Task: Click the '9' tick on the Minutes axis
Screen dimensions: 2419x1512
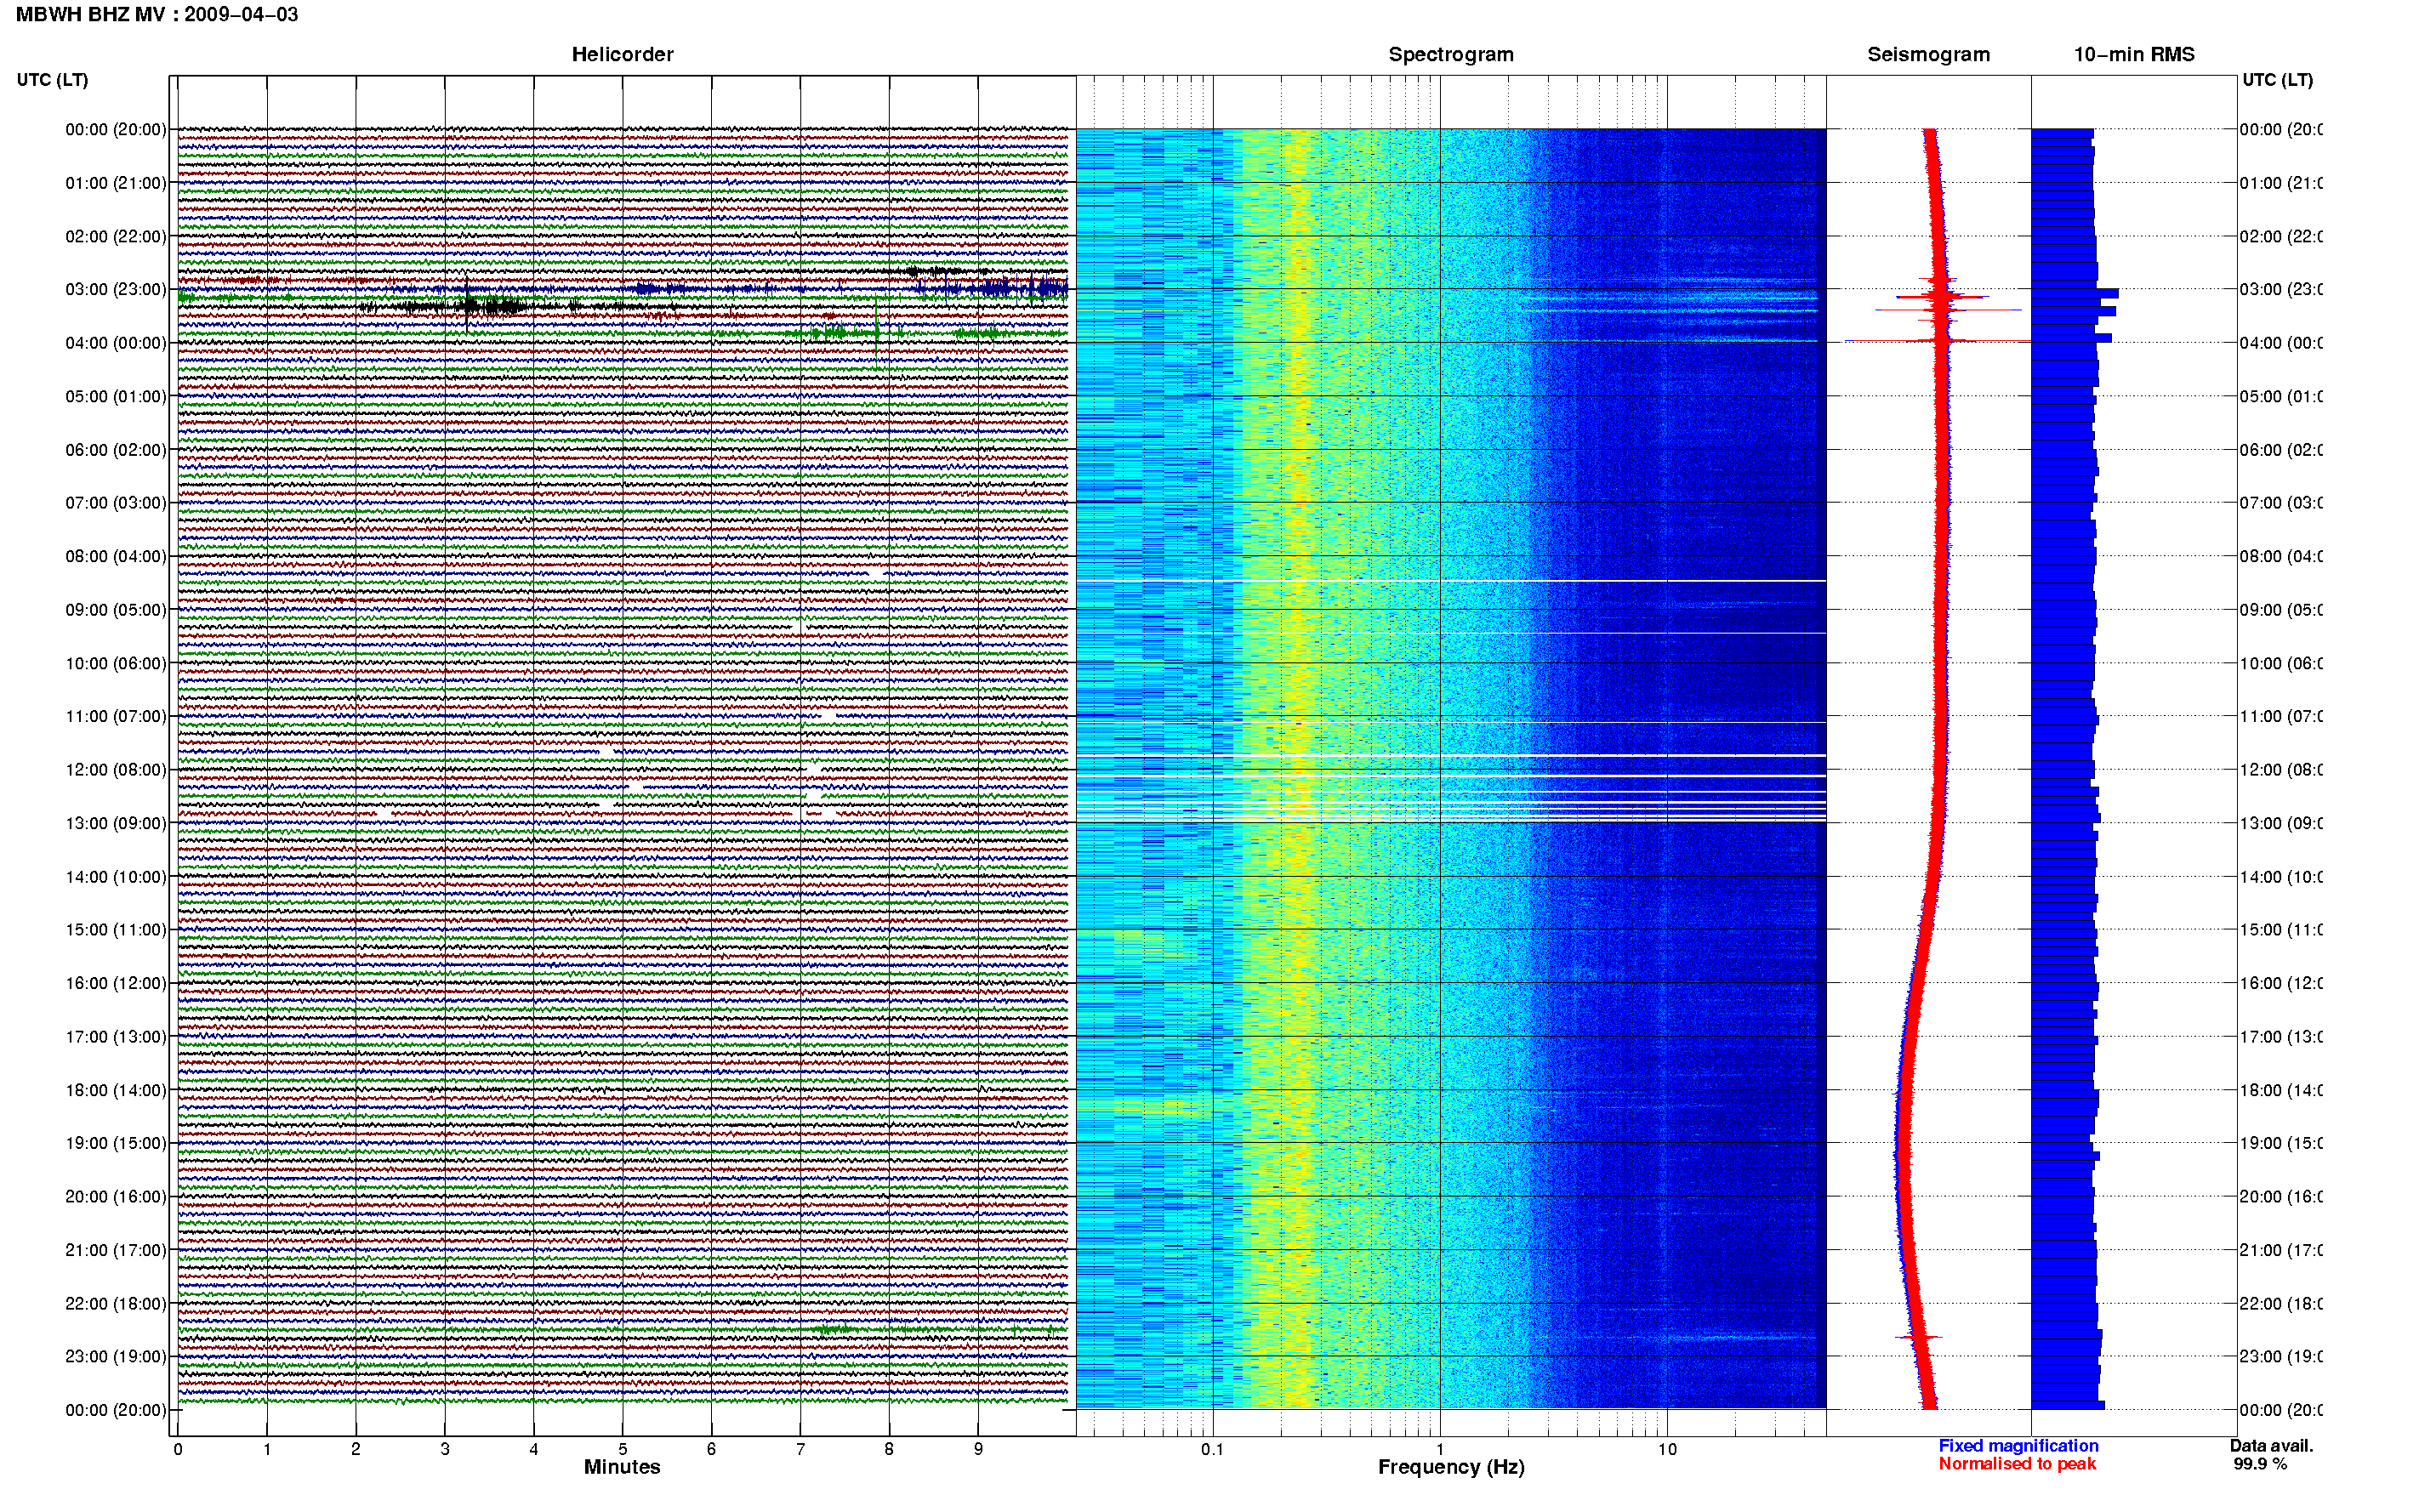Action: (978, 1449)
